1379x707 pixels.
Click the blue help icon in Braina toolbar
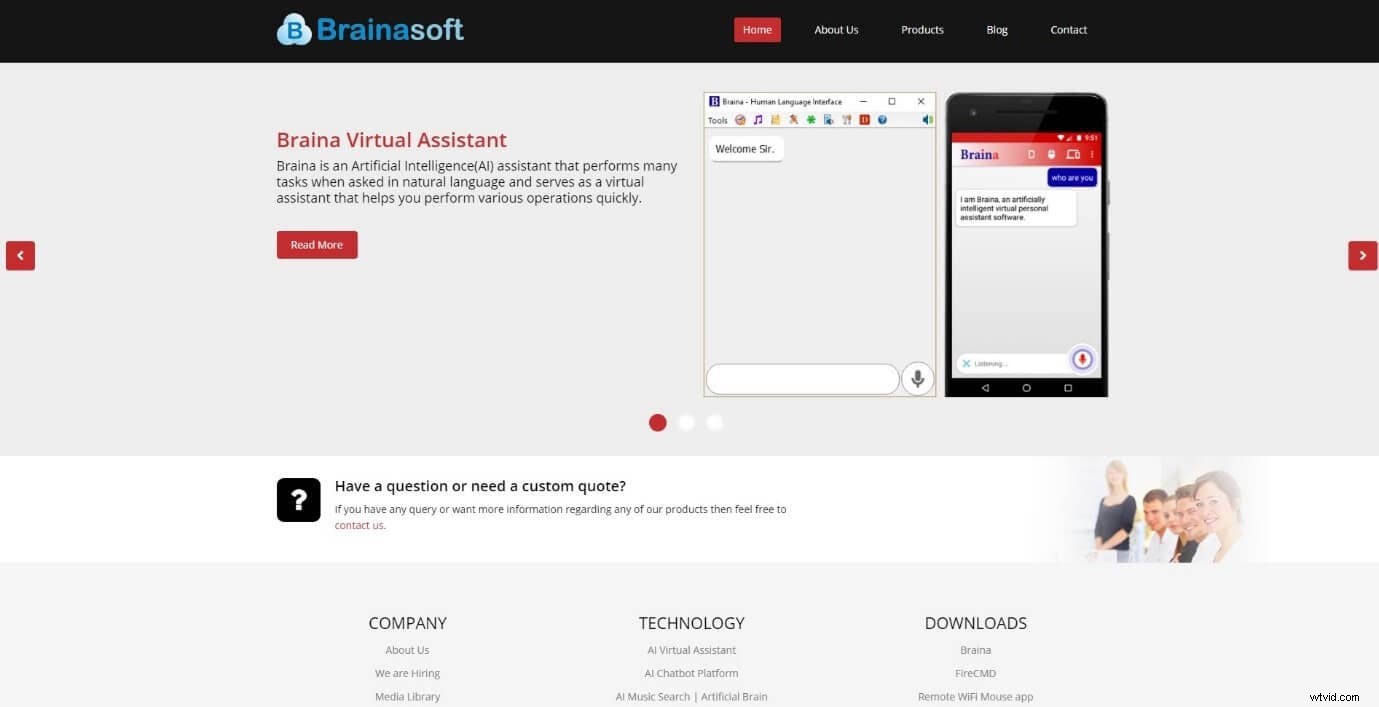point(883,119)
